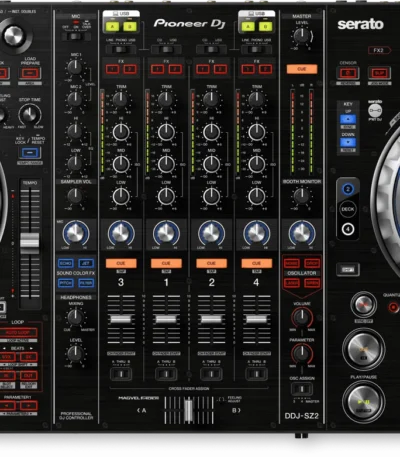Flip the MIC off/on/talk over switch
This screenshot has width=400, height=457.
coord(75,36)
